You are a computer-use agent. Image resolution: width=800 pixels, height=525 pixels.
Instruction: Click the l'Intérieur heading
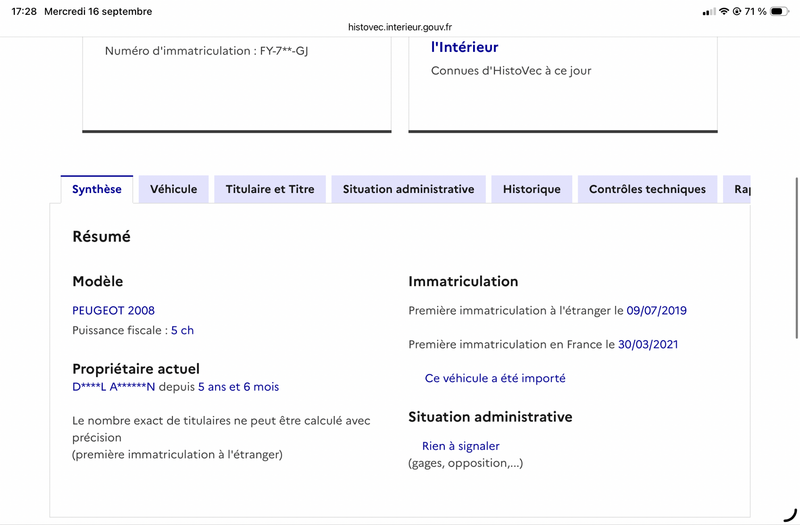[464, 47]
